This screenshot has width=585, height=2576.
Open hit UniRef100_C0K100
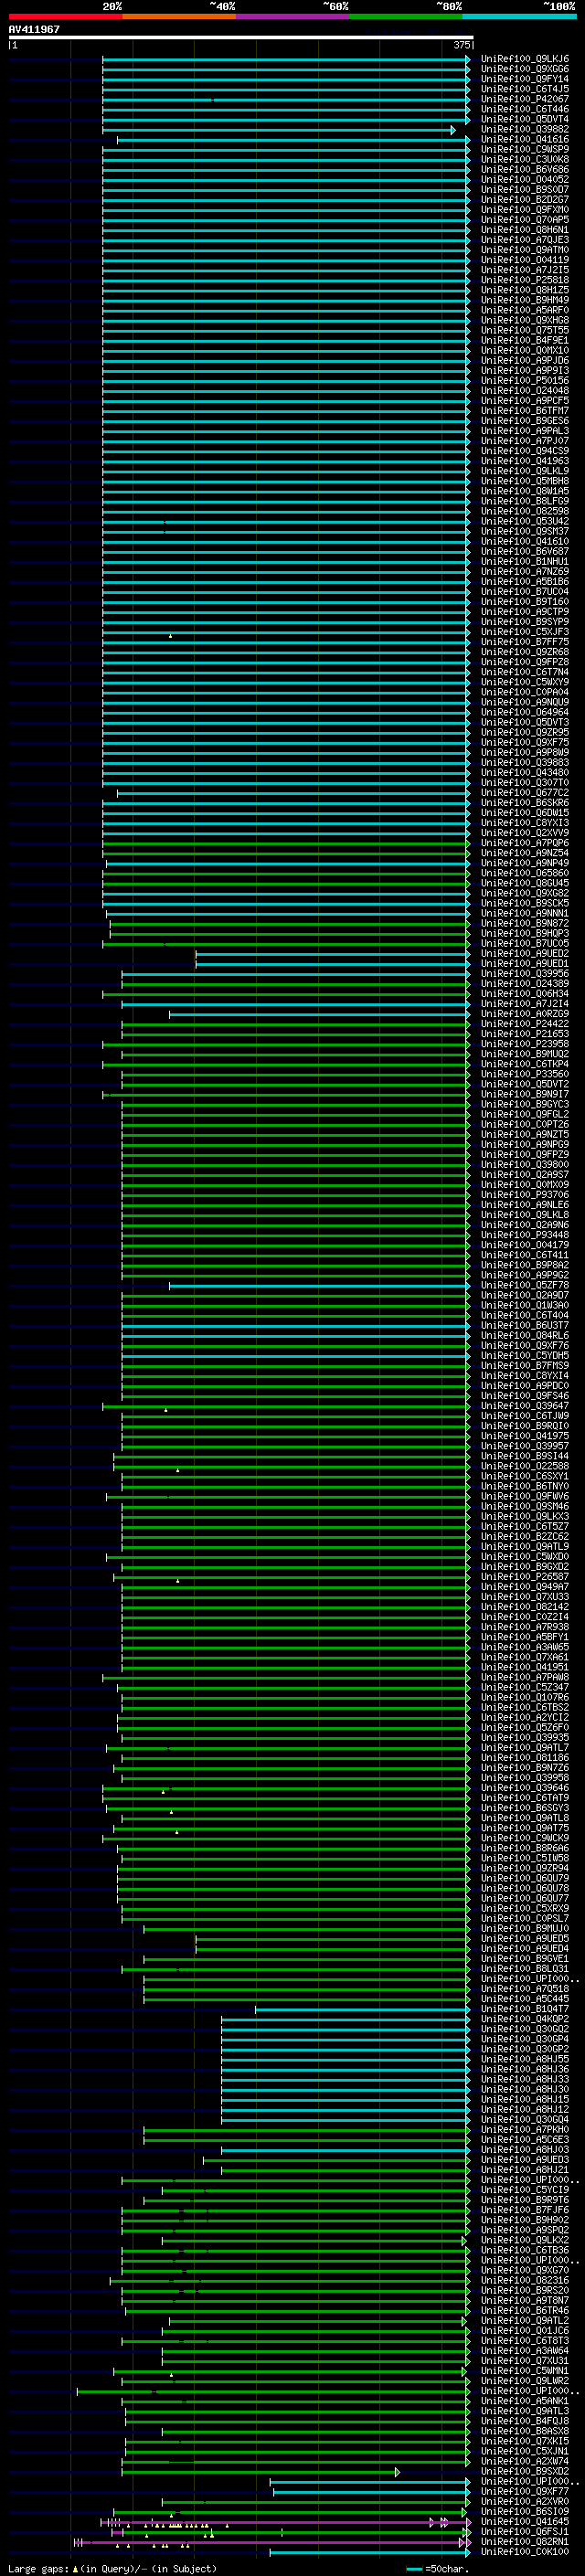point(525,2552)
